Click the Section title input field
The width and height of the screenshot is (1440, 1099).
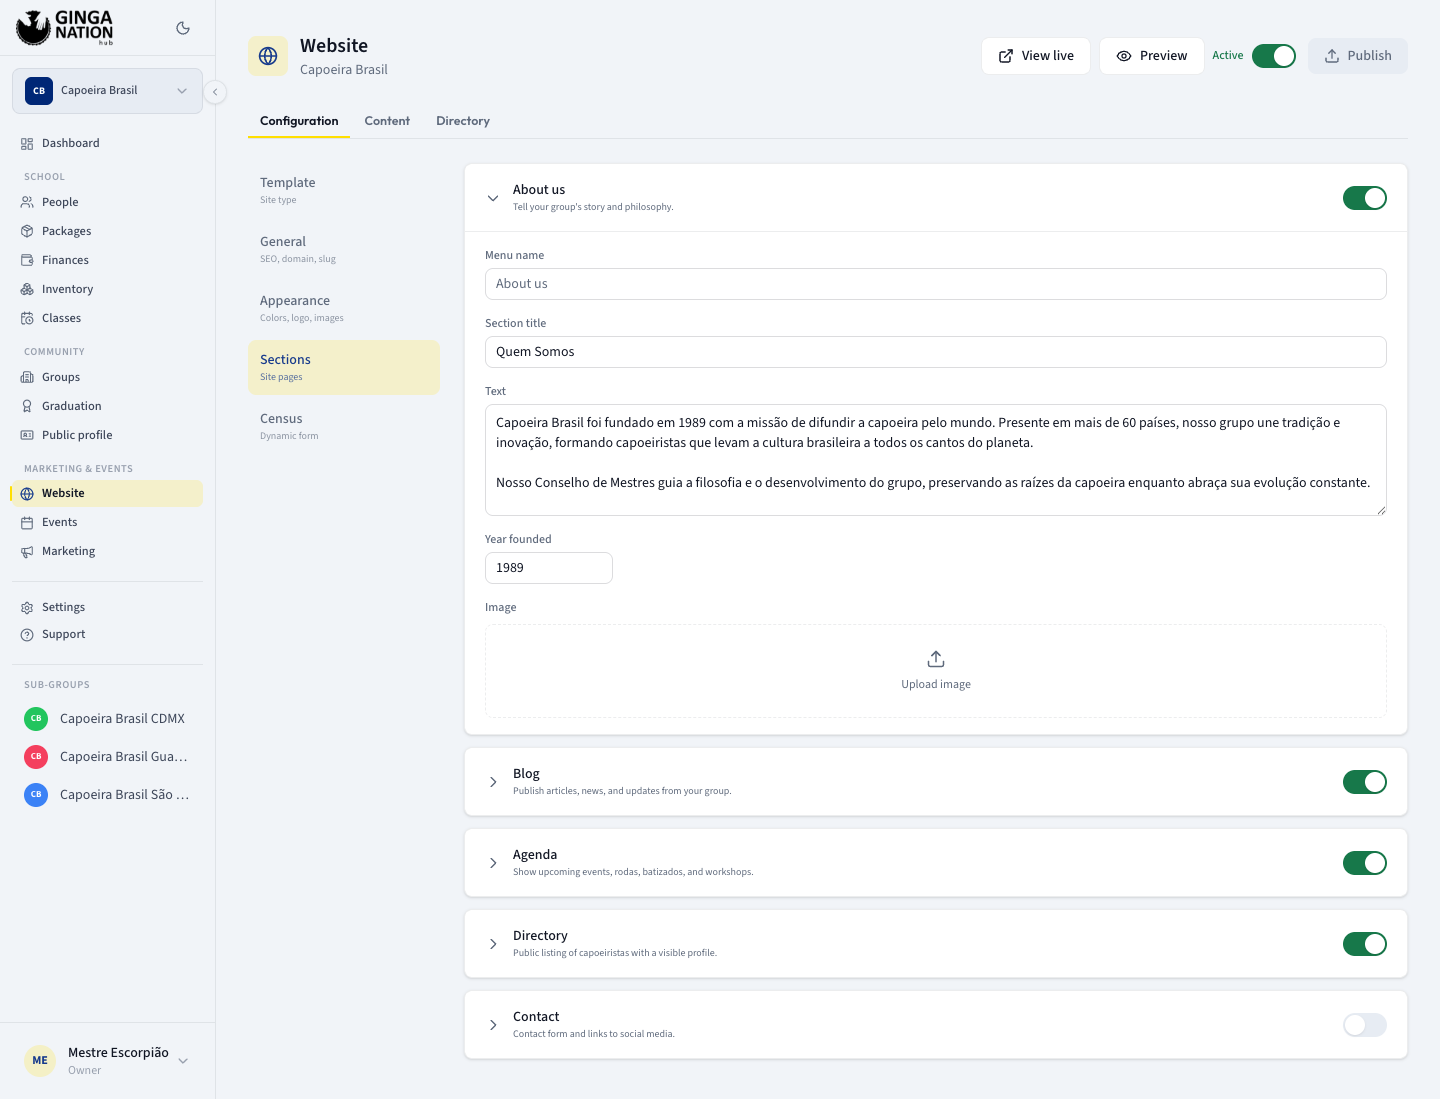936,352
